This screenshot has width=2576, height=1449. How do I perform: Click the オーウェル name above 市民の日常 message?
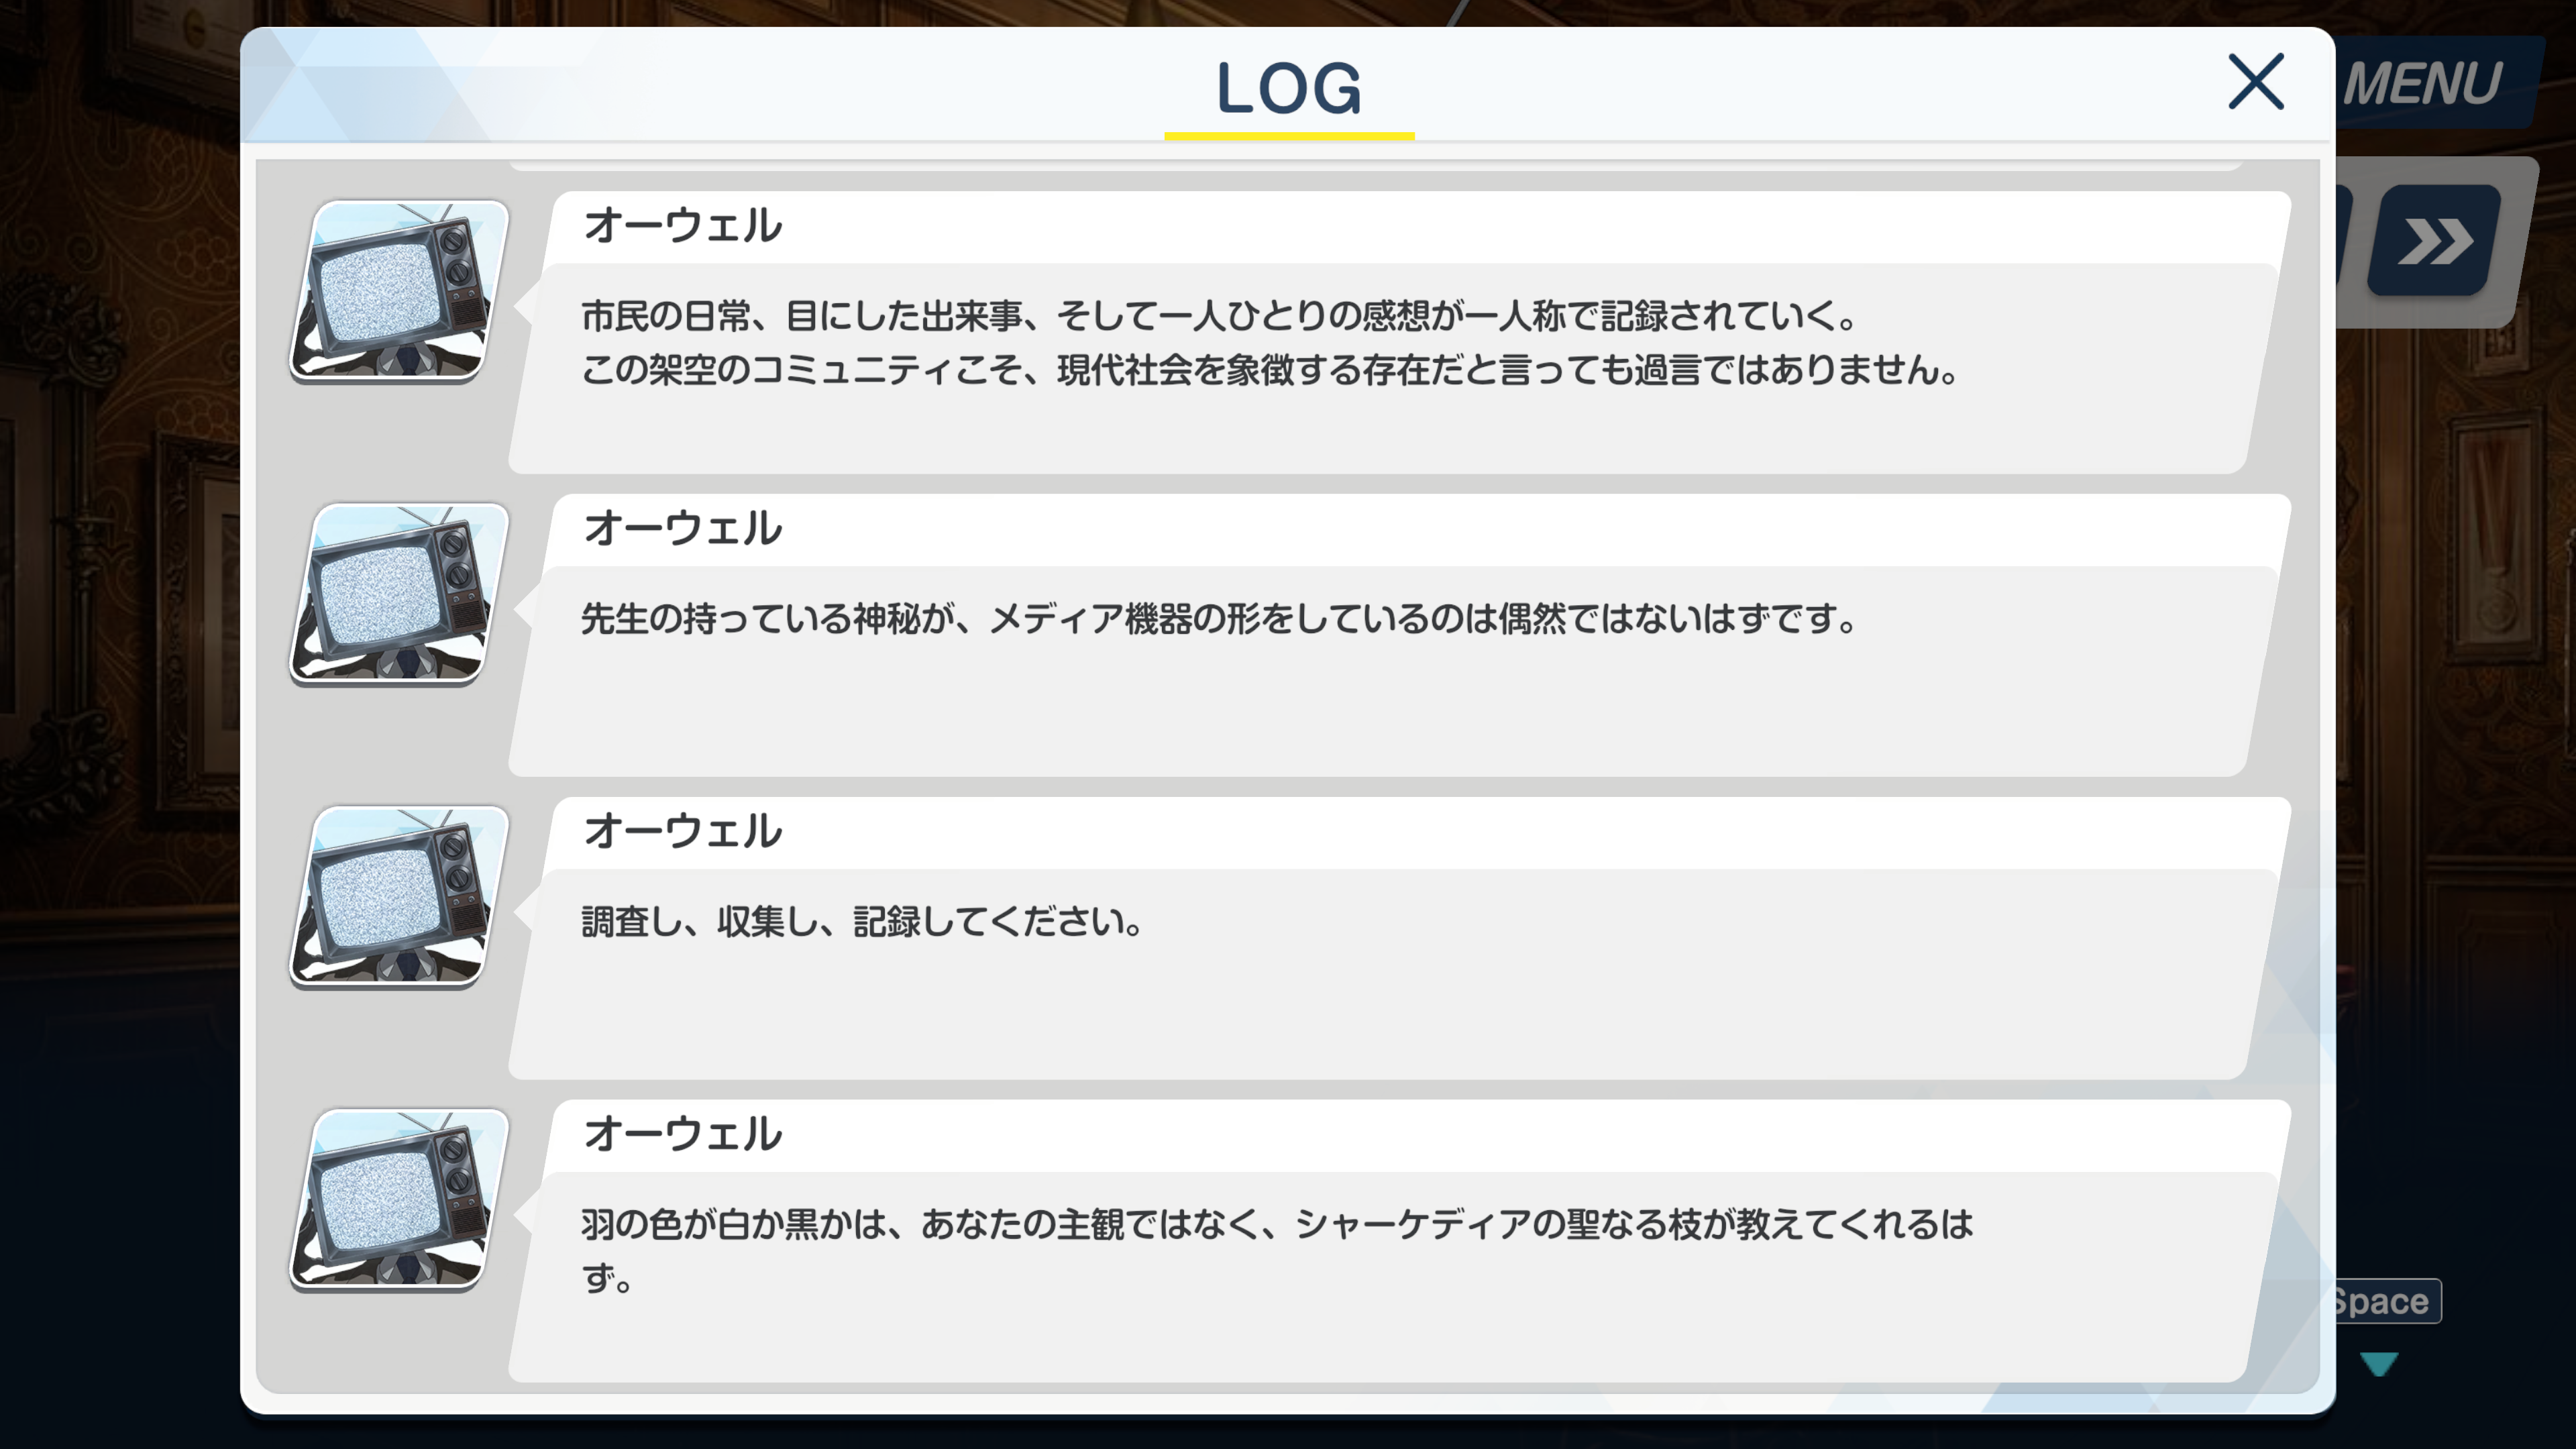pos(683,225)
